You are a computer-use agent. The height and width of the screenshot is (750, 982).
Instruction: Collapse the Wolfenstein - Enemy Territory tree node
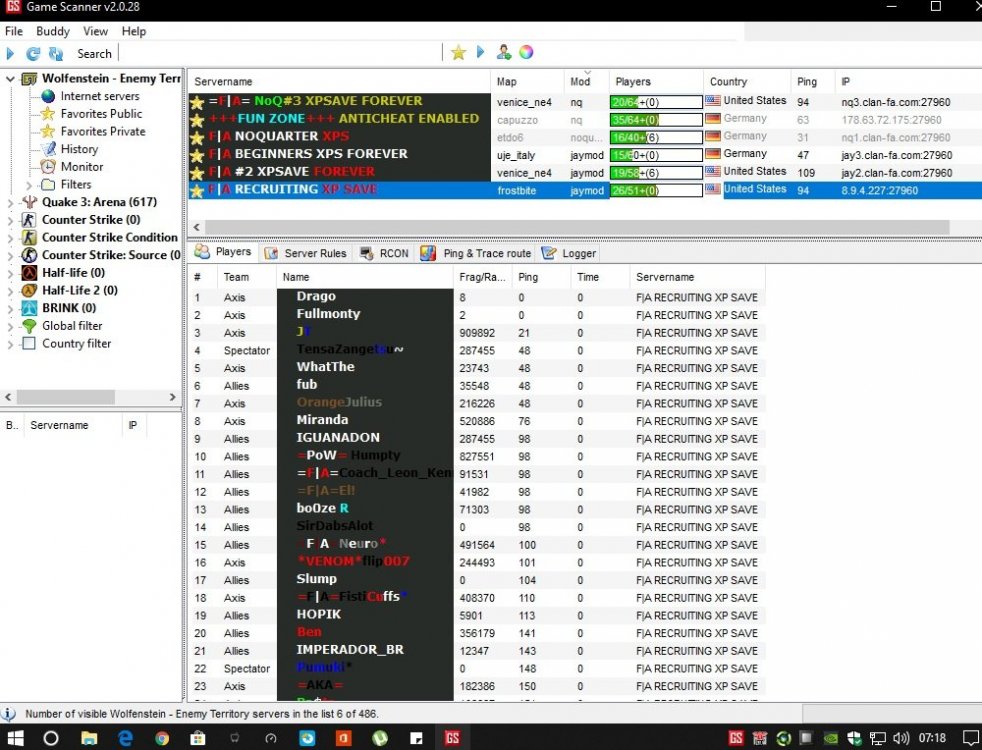10,79
